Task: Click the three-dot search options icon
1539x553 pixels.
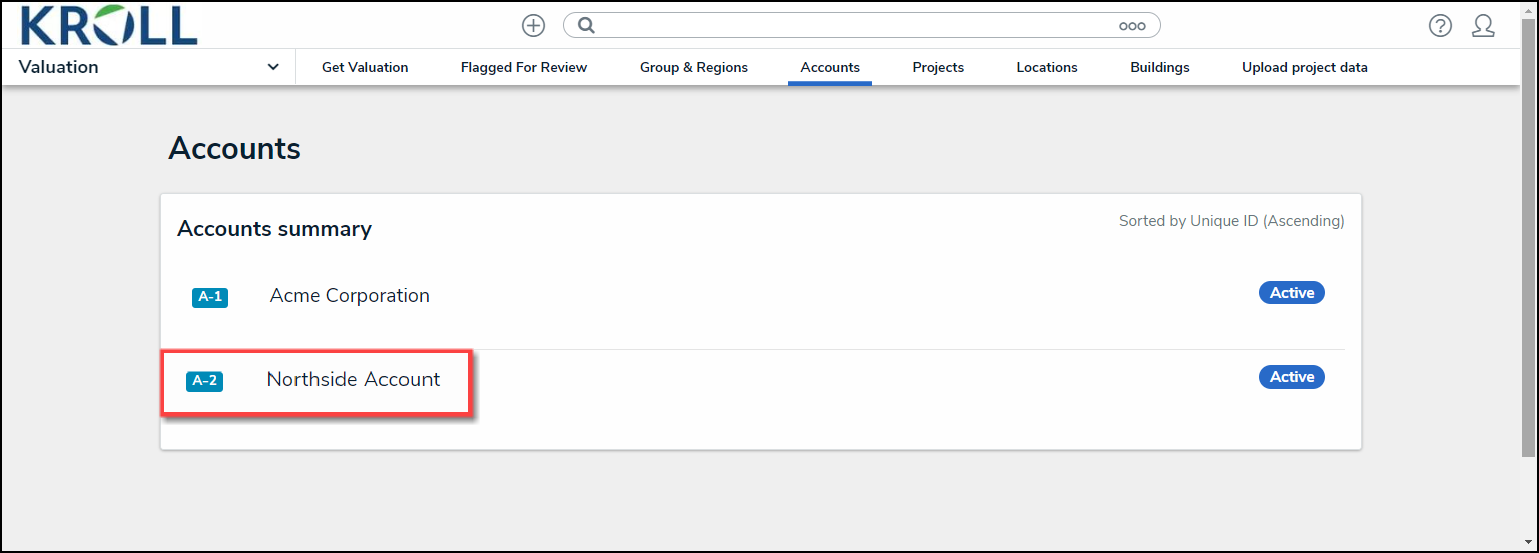Action: click(1132, 27)
